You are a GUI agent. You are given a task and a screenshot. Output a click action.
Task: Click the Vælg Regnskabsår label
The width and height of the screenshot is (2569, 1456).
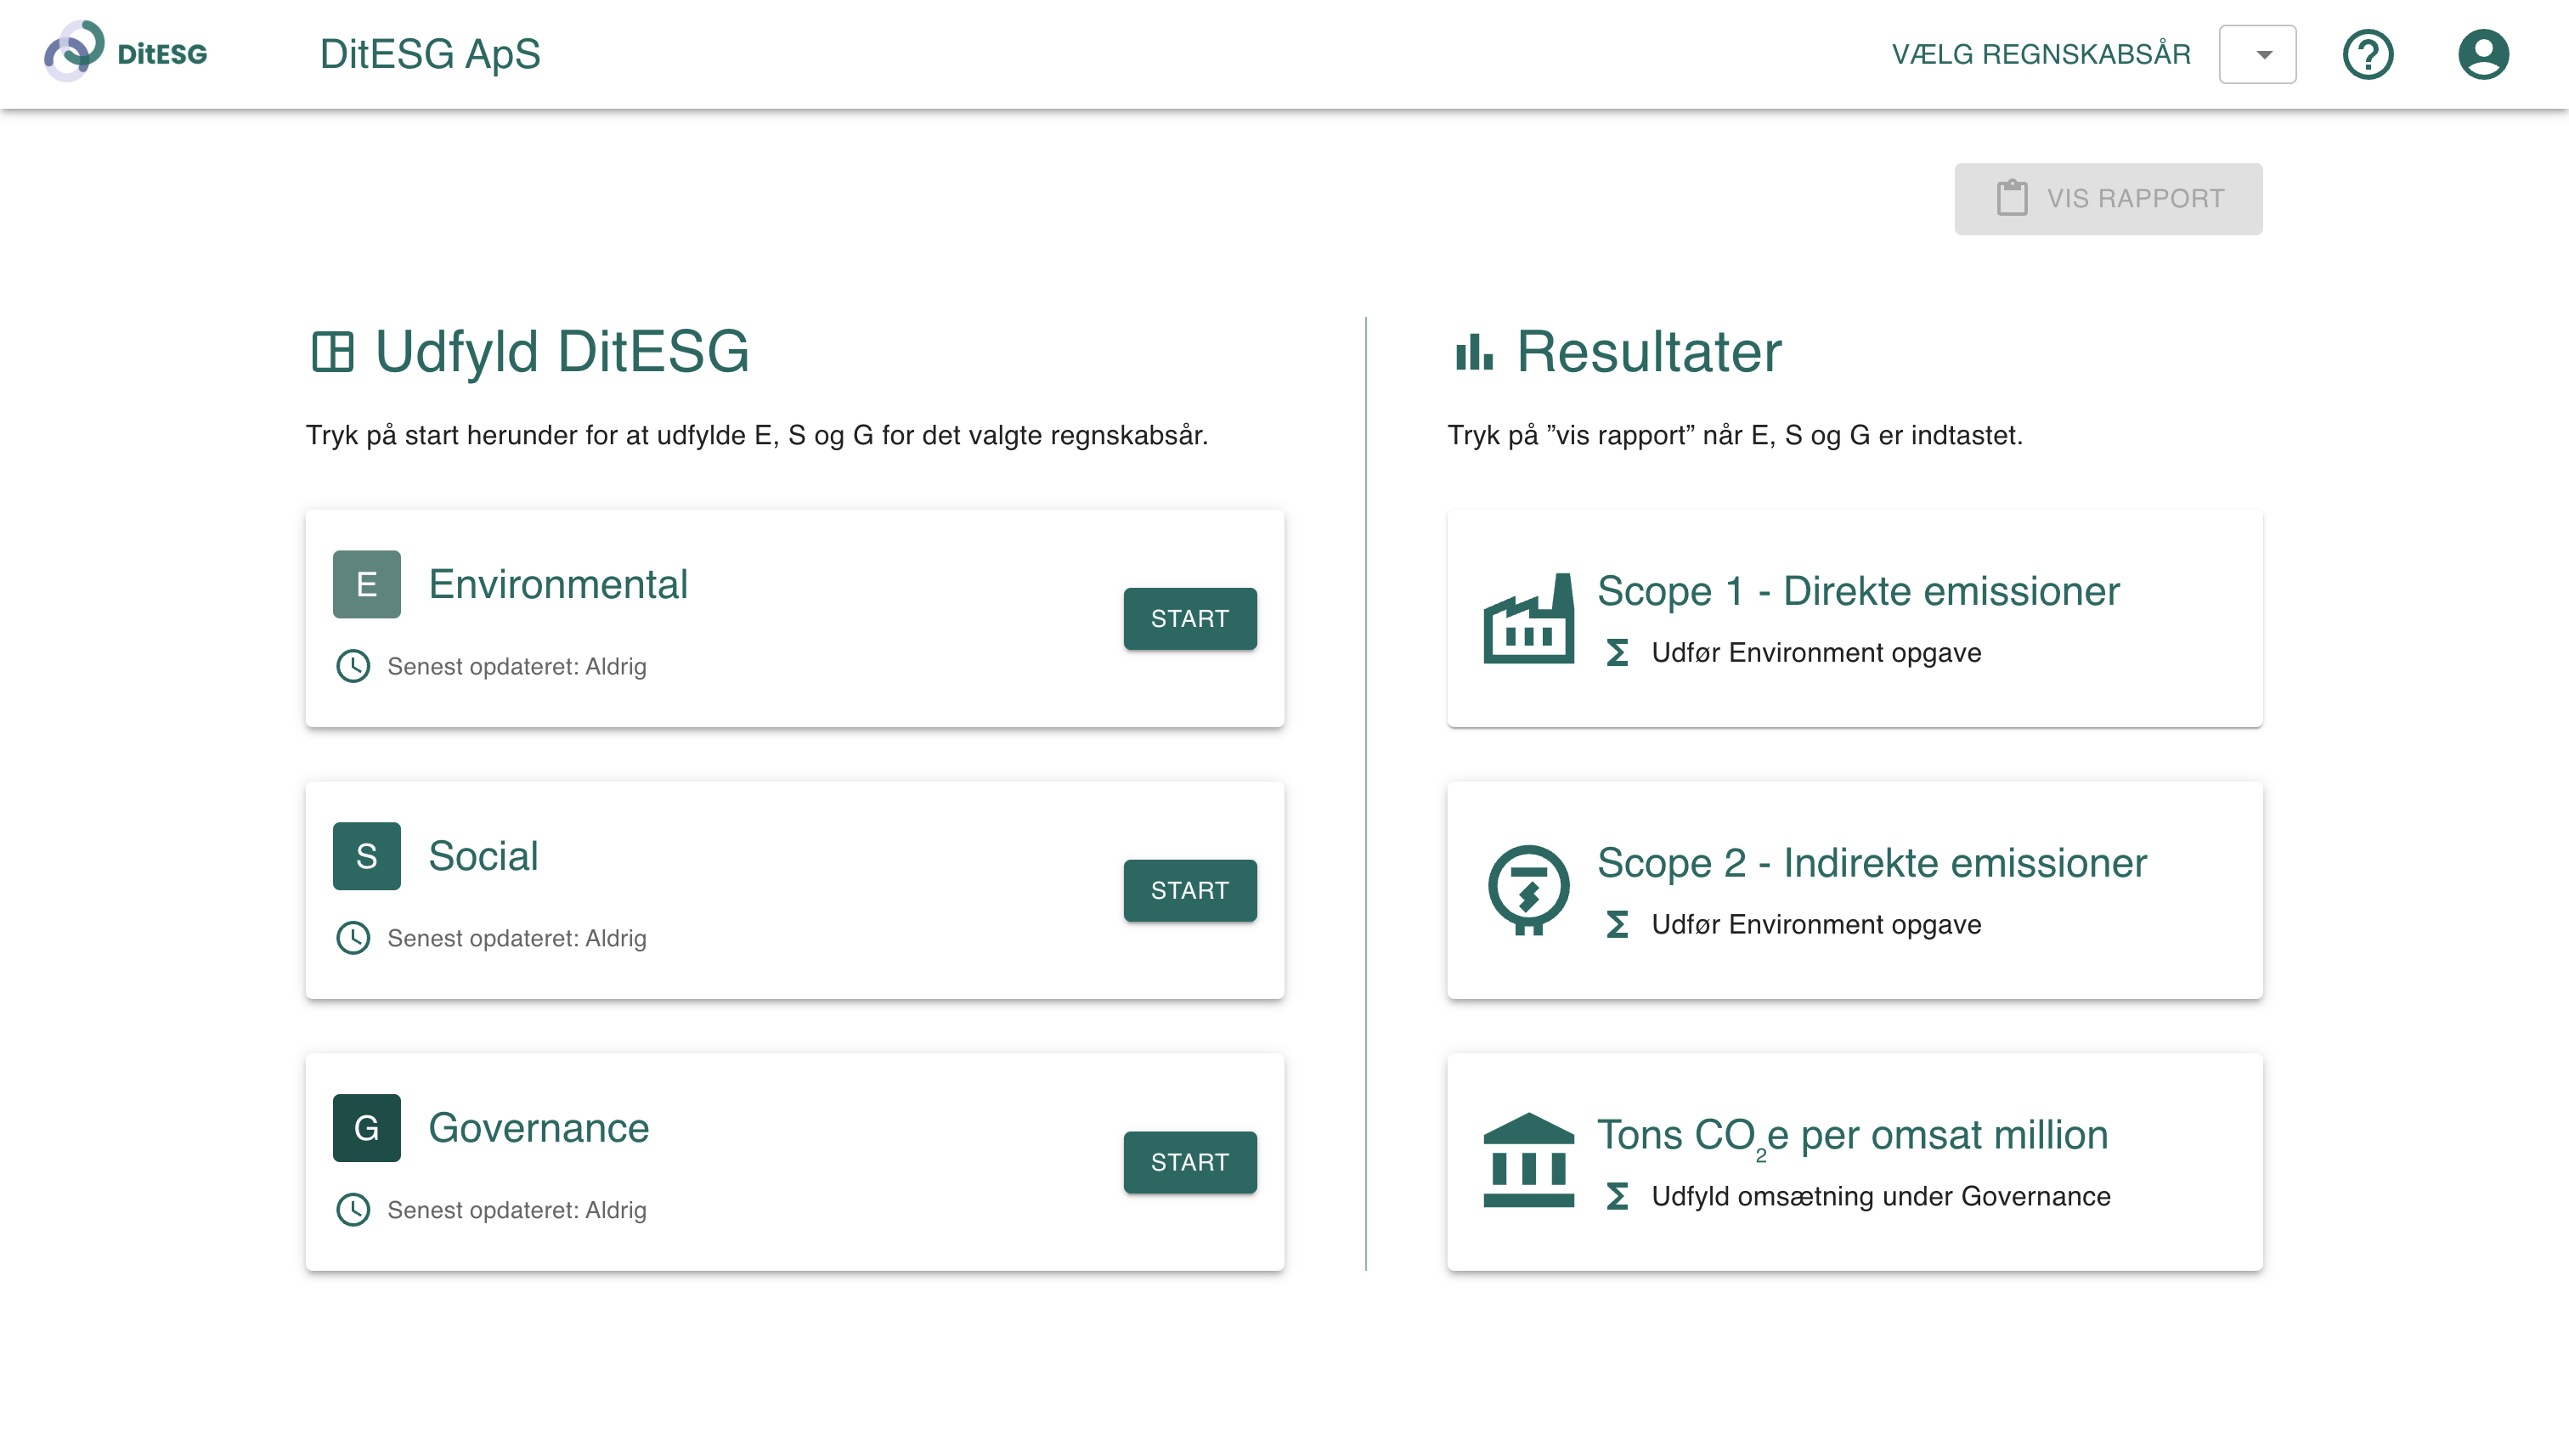(x=2040, y=54)
